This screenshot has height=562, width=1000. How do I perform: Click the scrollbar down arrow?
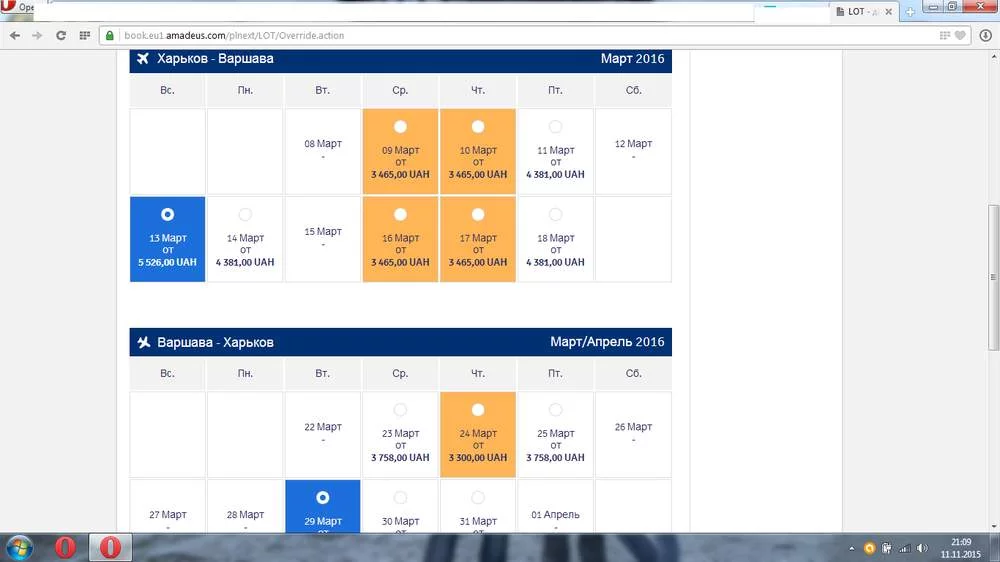coord(994,527)
